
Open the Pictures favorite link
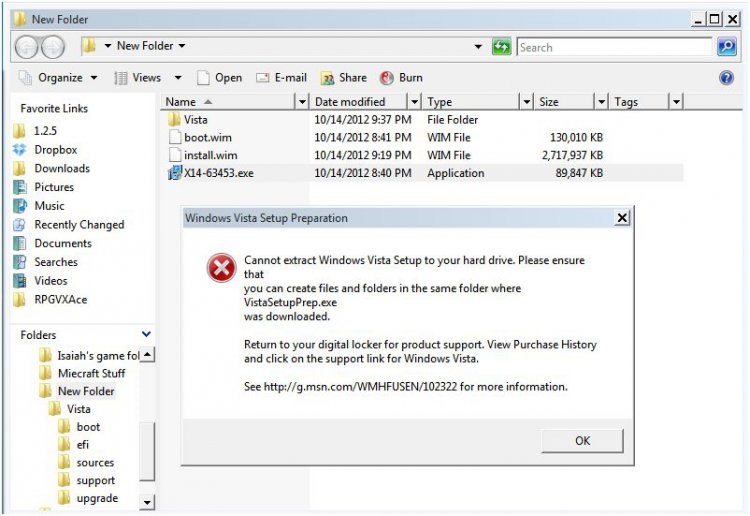[54, 187]
